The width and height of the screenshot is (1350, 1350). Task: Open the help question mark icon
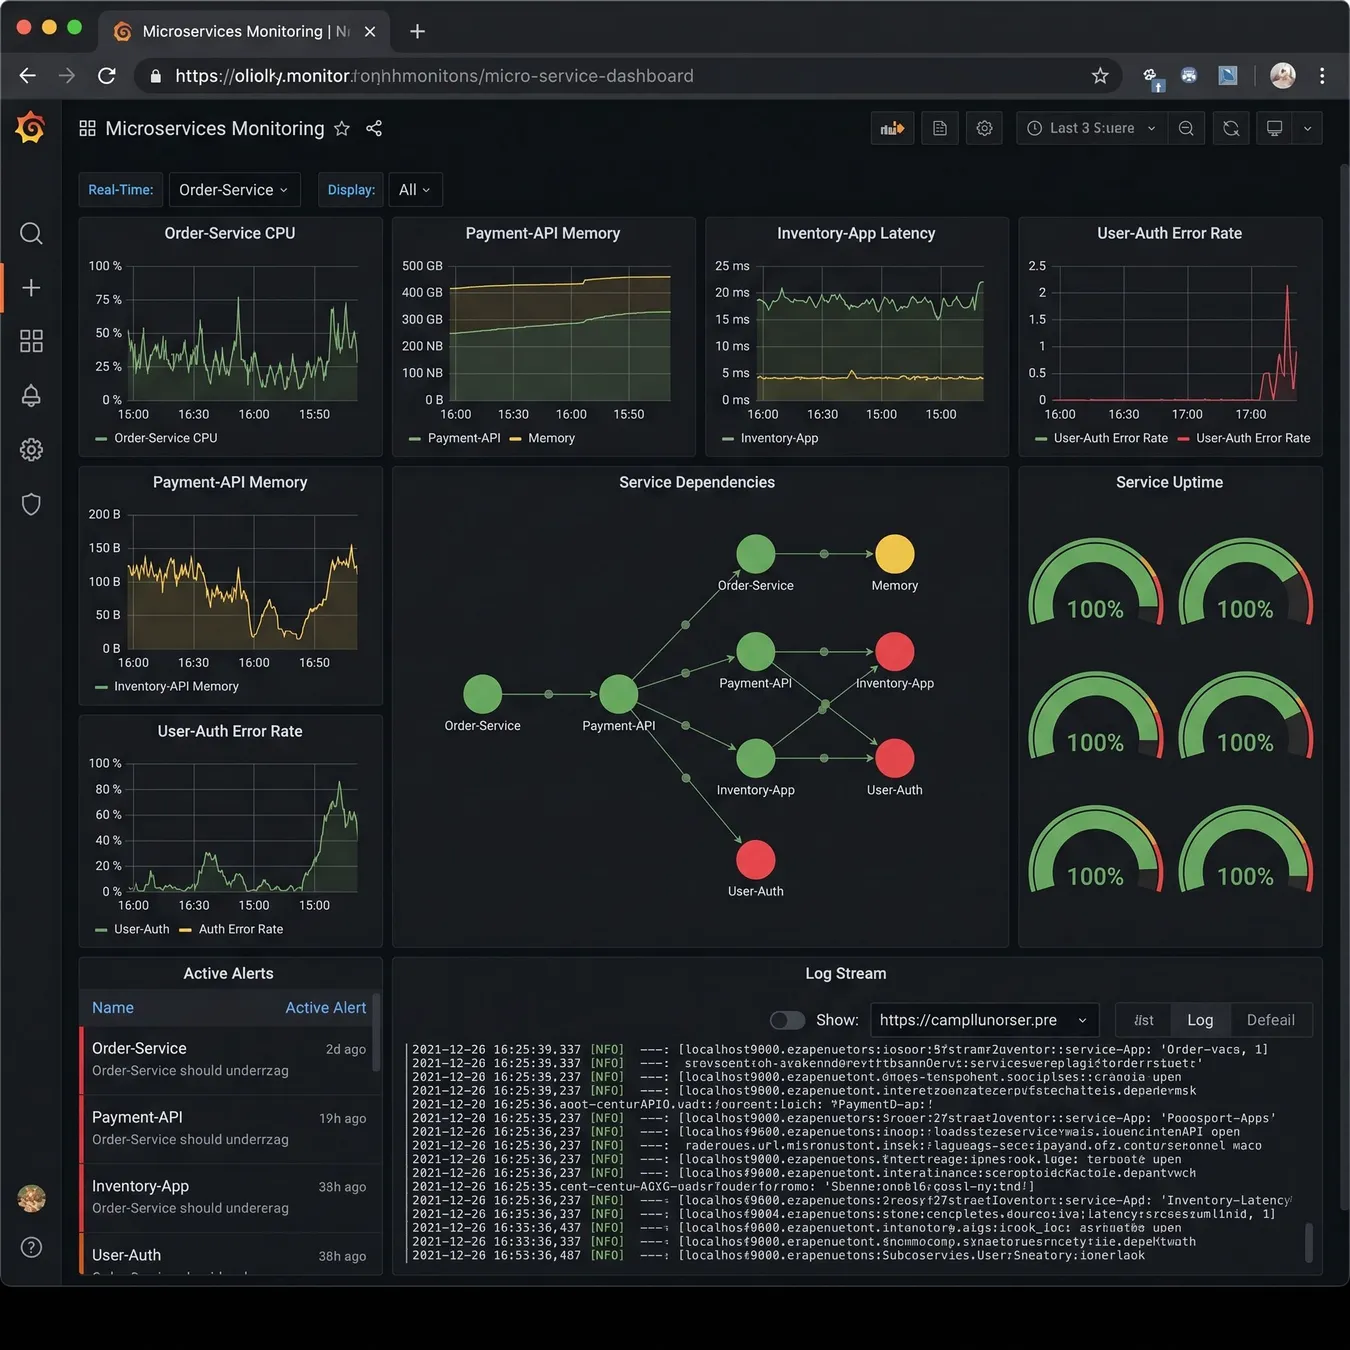click(x=31, y=1247)
